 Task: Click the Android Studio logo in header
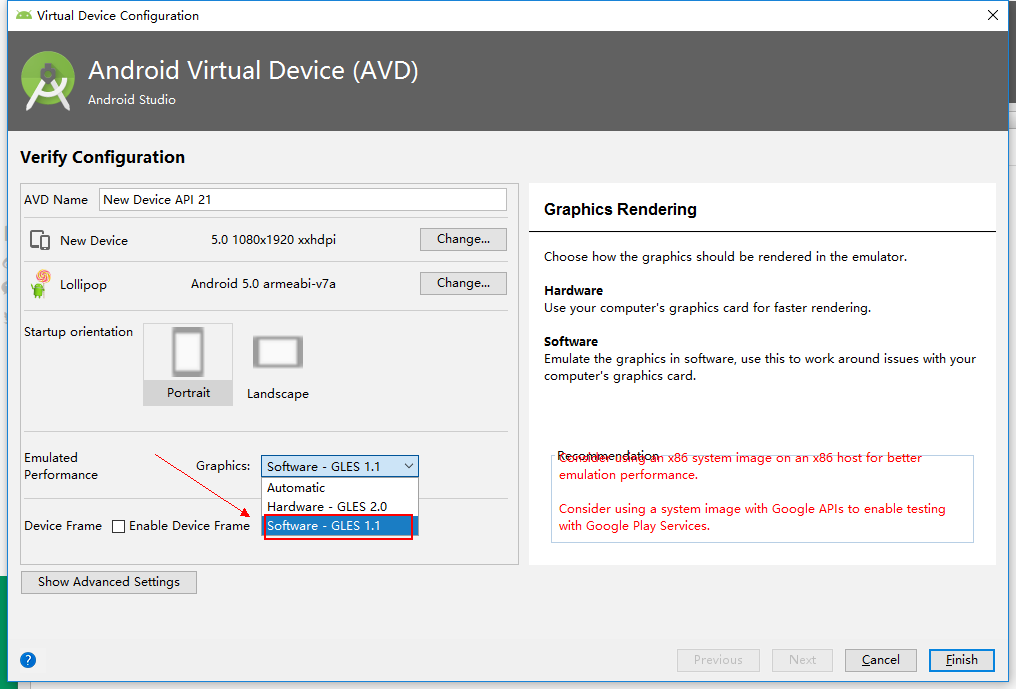[48, 81]
